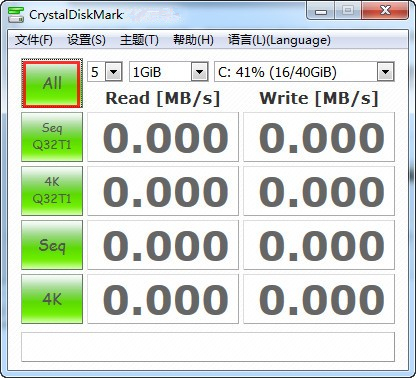This screenshot has width=416, height=378.
Task: Open the 设置(S) menu
Action: (x=86, y=40)
